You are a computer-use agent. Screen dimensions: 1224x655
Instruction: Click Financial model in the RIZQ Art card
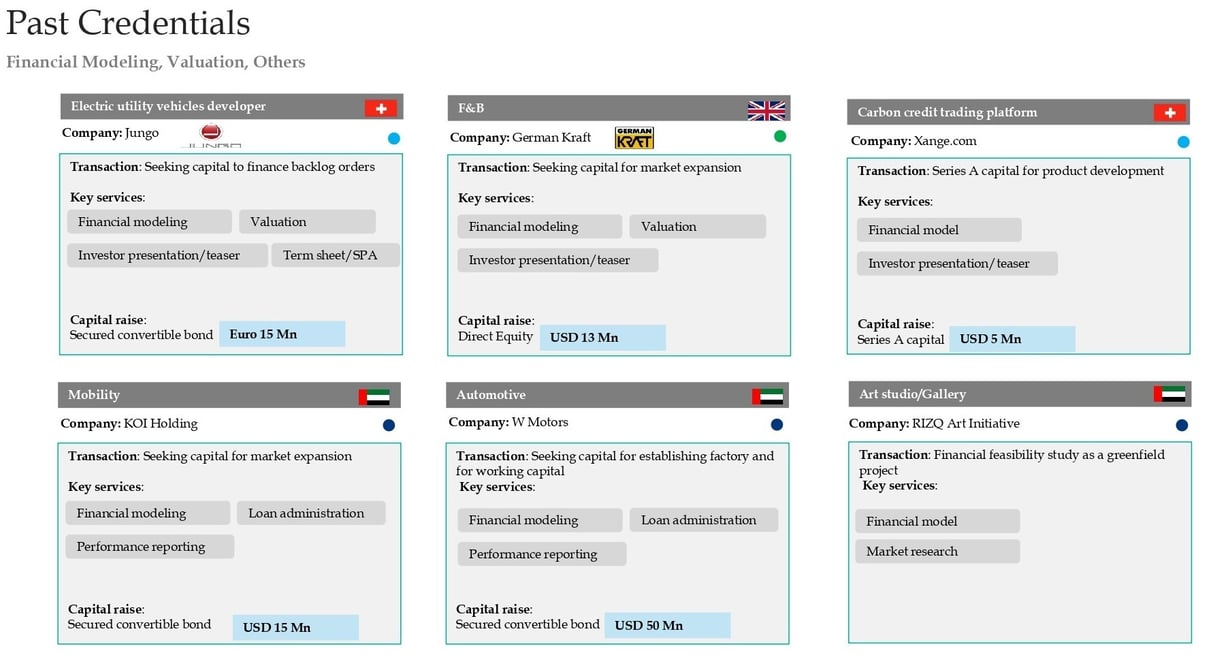point(937,521)
